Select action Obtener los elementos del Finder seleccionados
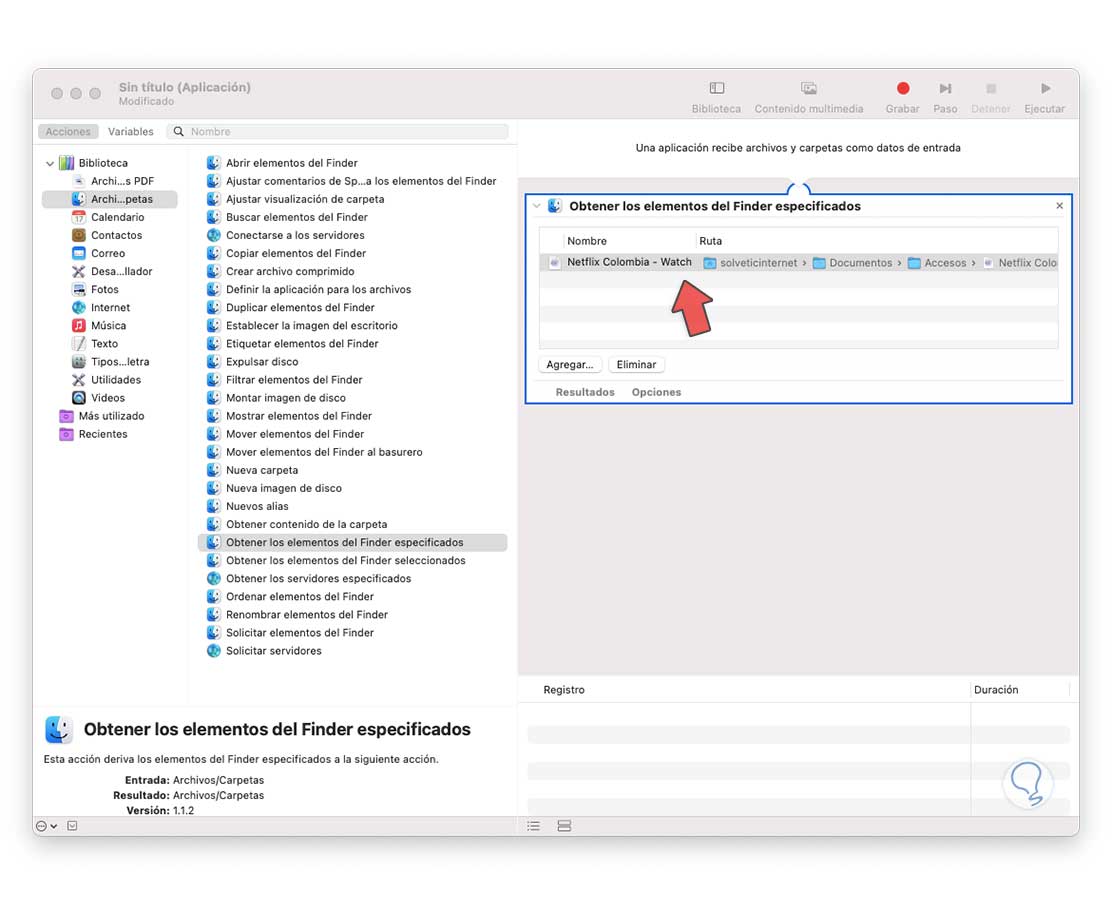The width and height of the screenshot is (1112, 919). [336, 561]
